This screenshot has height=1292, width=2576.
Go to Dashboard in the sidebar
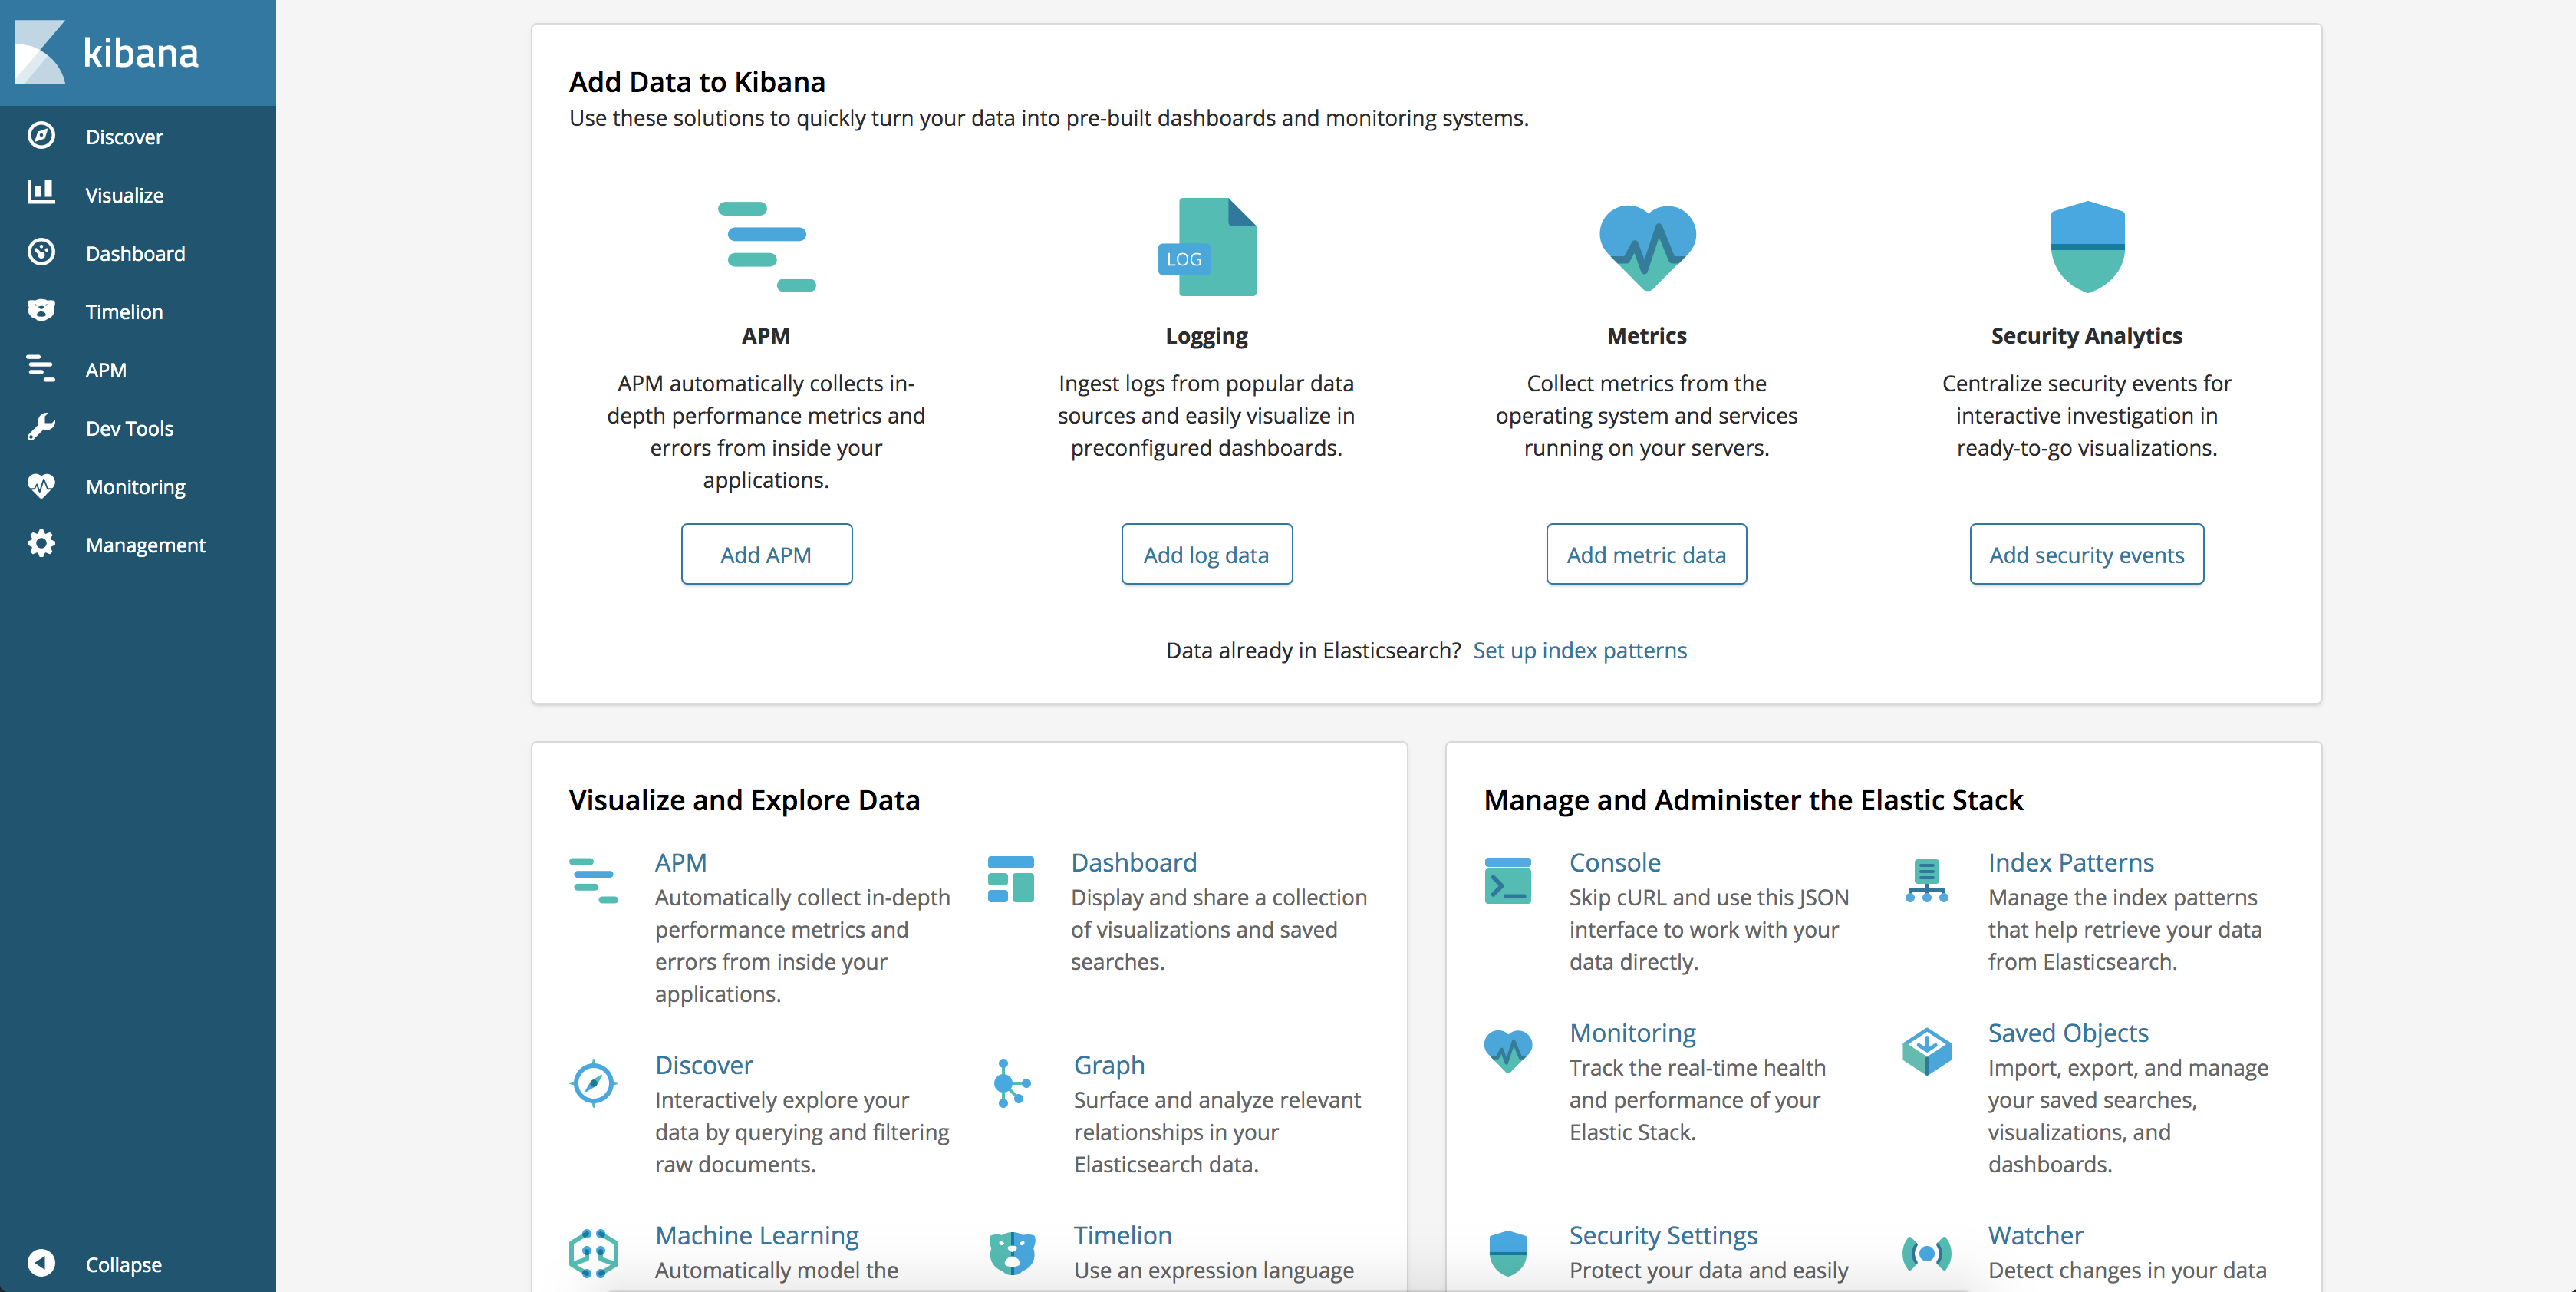click(135, 253)
